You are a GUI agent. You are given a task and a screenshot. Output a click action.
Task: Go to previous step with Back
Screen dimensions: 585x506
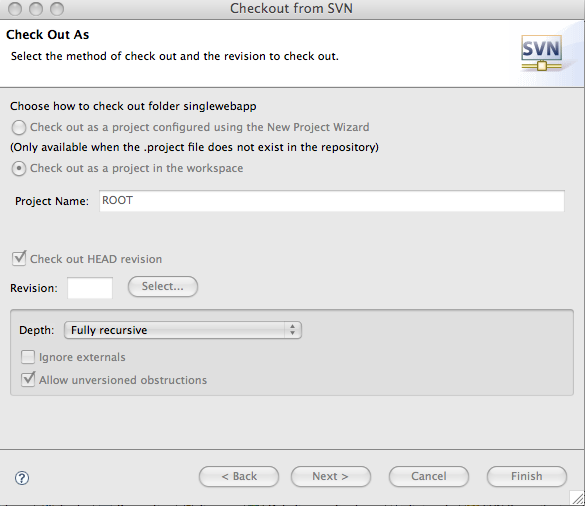tap(239, 477)
